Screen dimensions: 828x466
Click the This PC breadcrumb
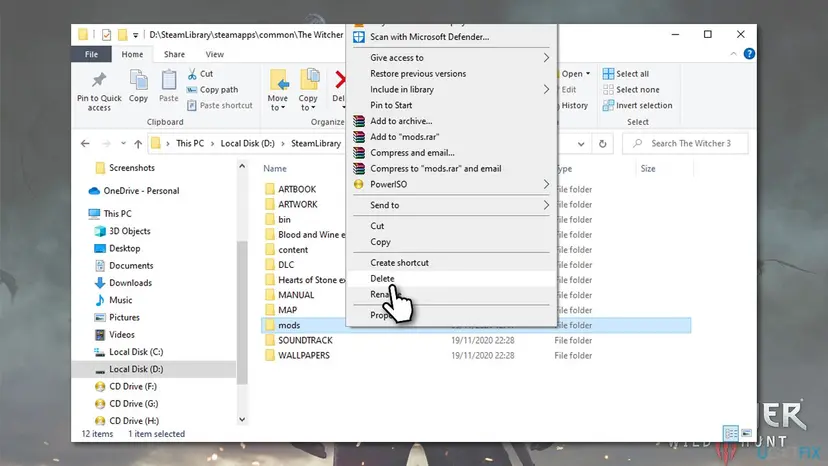click(190, 144)
